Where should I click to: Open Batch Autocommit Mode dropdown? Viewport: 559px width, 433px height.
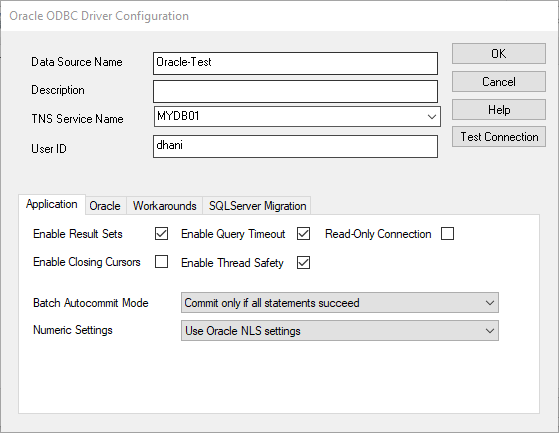[340, 303]
